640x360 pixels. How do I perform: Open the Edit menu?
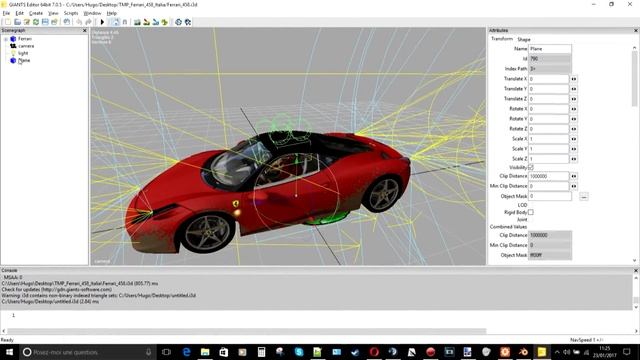point(19,13)
